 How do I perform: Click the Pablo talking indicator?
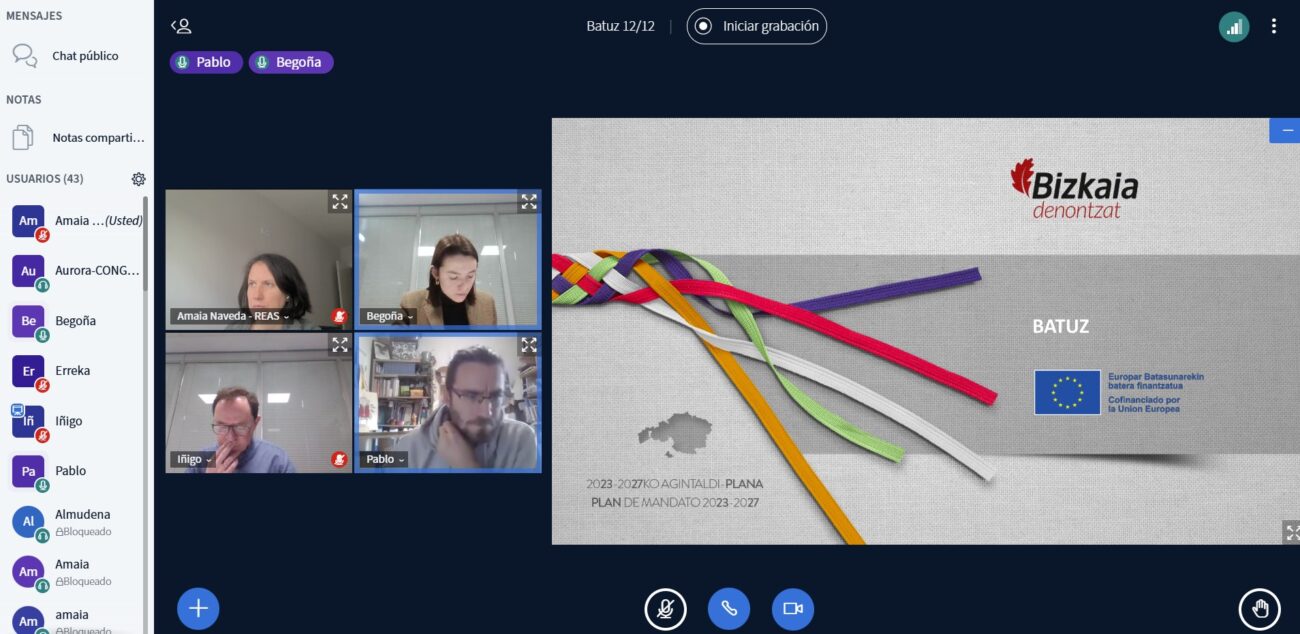pos(205,62)
